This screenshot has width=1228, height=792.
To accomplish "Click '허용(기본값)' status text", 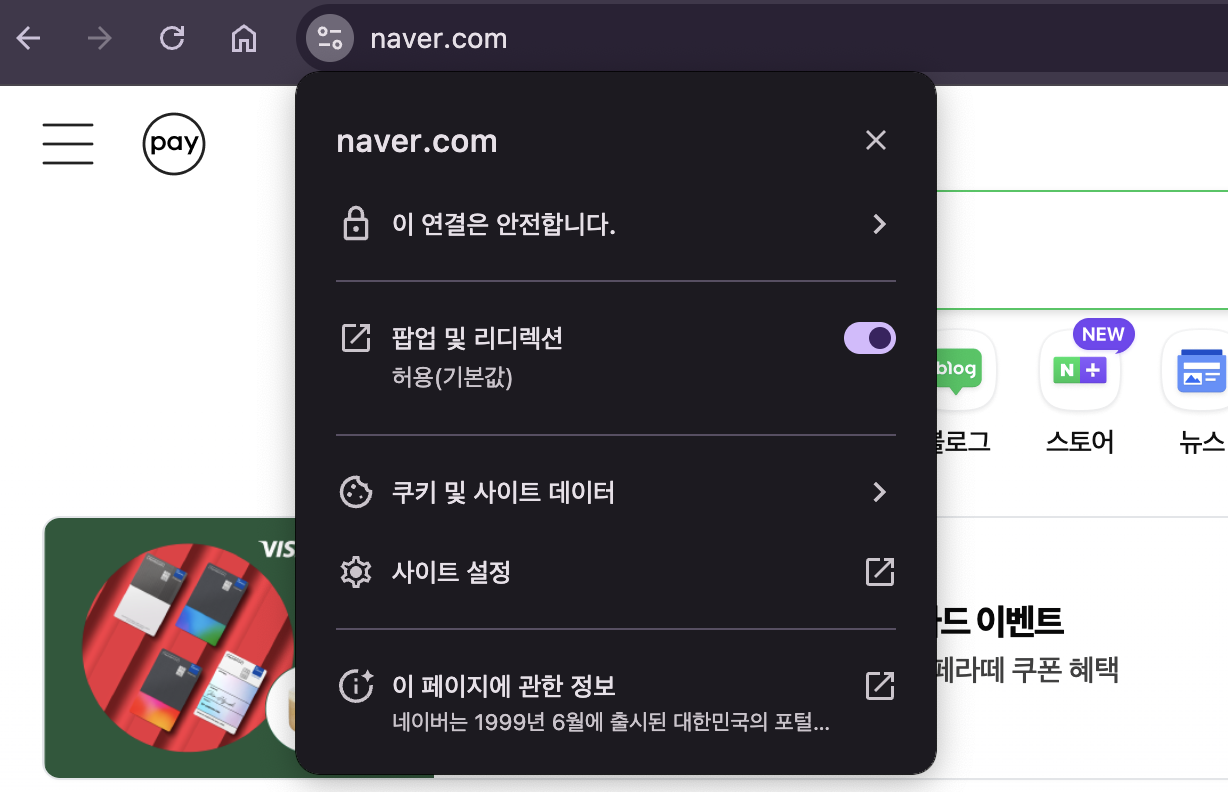I will pos(452,378).
